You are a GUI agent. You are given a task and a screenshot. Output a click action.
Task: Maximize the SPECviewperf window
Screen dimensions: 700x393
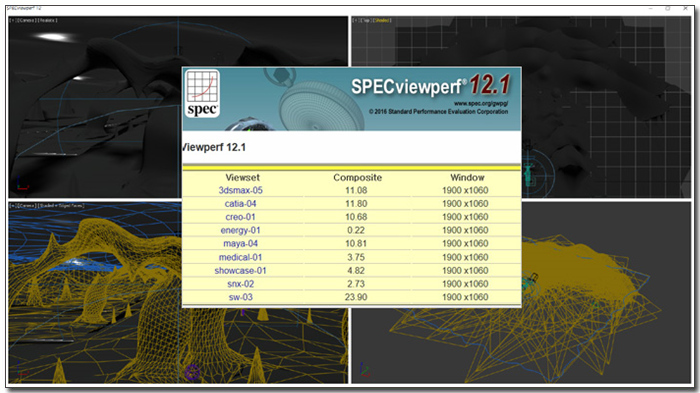point(668,8)
